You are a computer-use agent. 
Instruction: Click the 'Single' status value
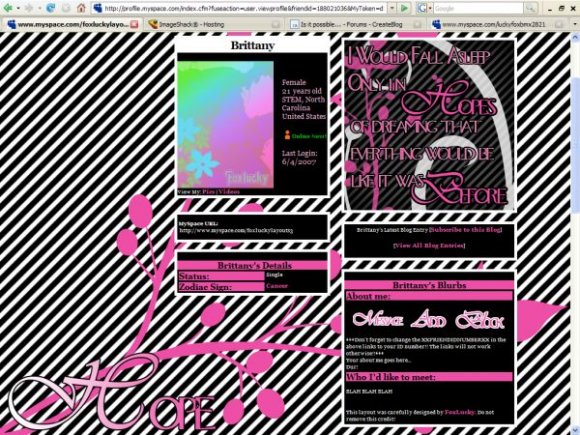tap(274, 274)
